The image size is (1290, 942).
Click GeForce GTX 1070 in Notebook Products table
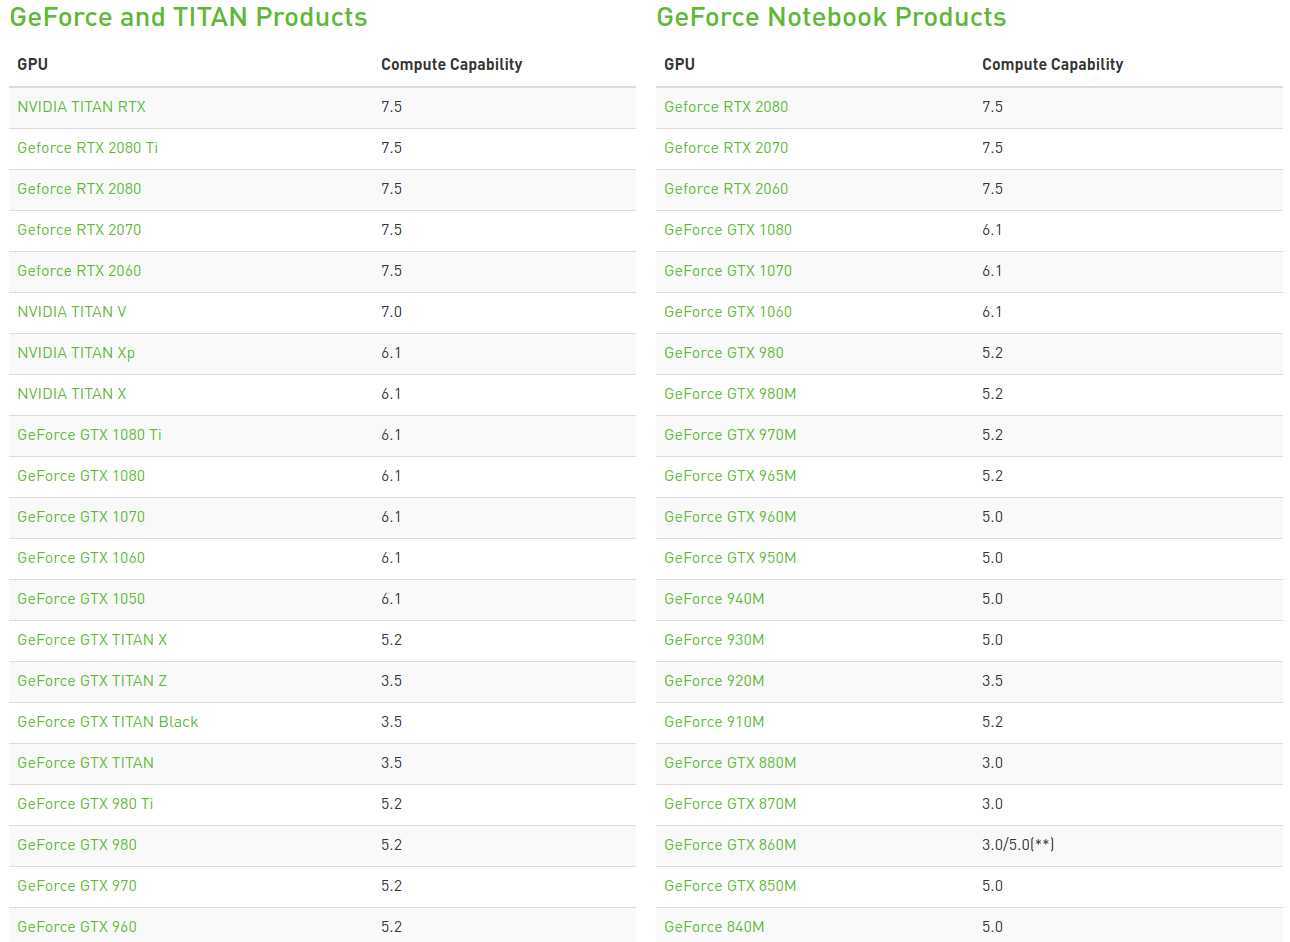[728, 271]
